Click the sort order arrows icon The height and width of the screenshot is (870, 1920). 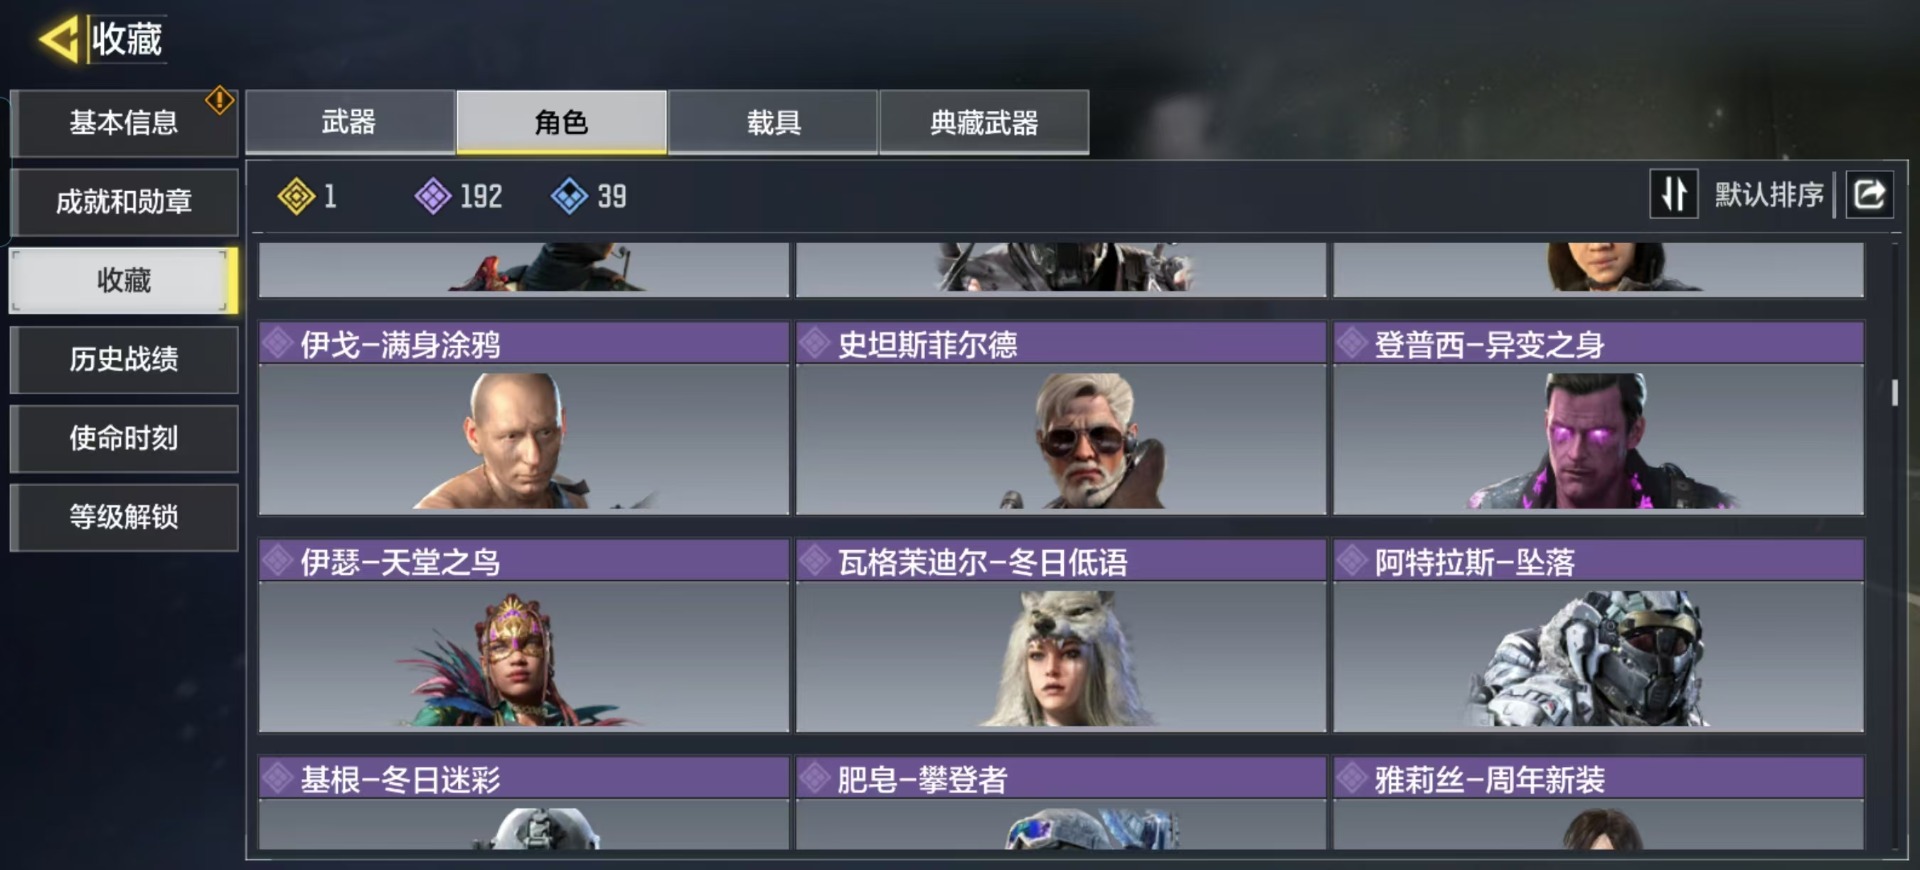1674,194
